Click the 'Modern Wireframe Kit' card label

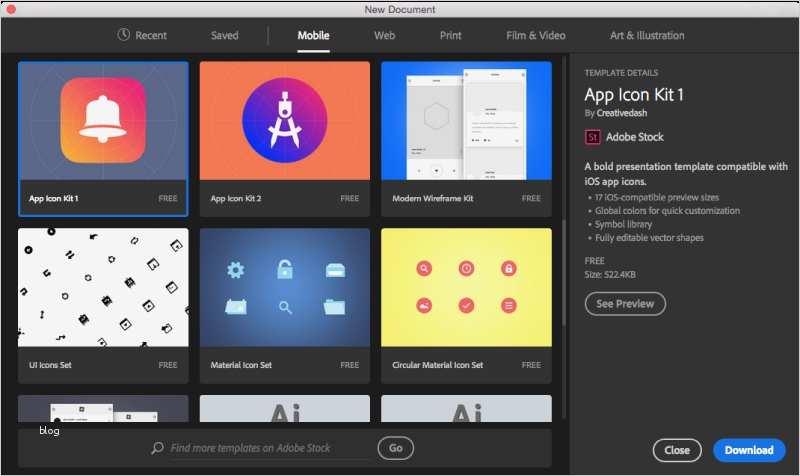433,198
